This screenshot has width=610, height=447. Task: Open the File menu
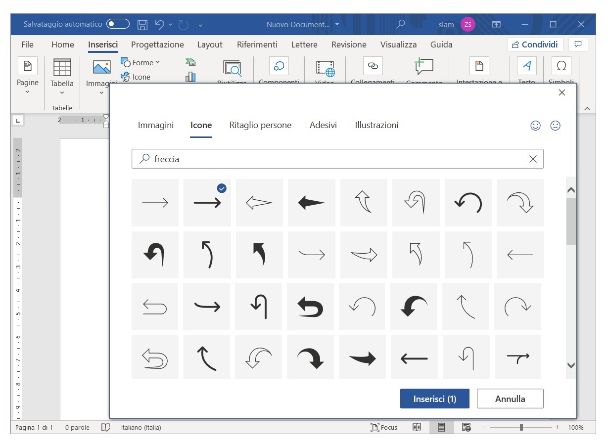[x=27, y=44]
